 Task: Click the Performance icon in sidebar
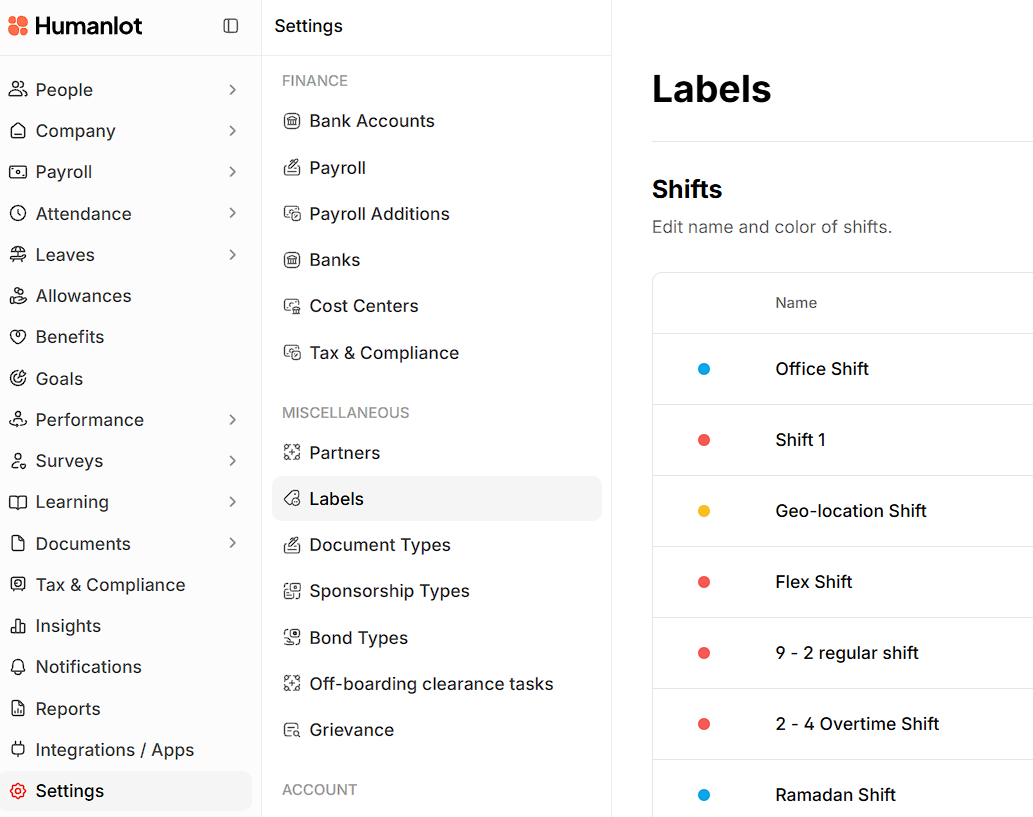click(x=18, y=419)
